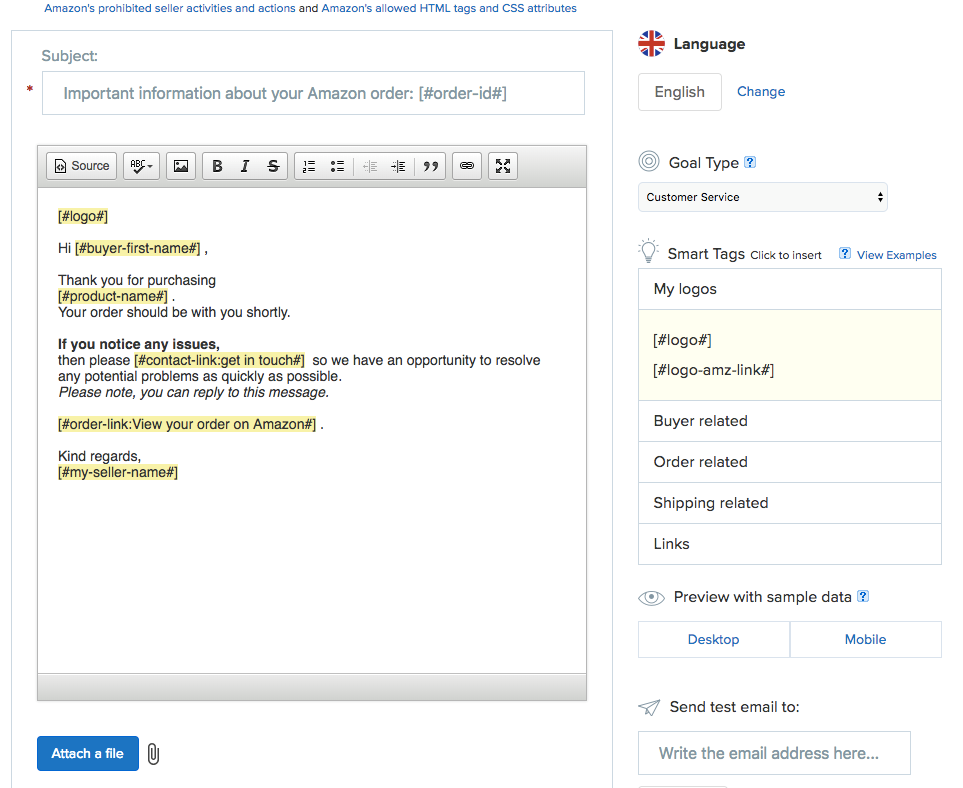
Task: Click the "Kind regards," line in the editor
Action: coord(99,456)
